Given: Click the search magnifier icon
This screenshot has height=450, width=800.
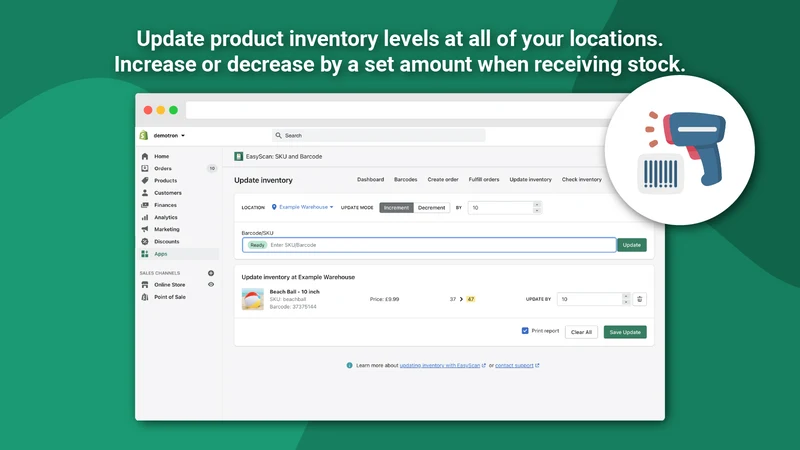Looking at the screenshot, I should [279, 136].
